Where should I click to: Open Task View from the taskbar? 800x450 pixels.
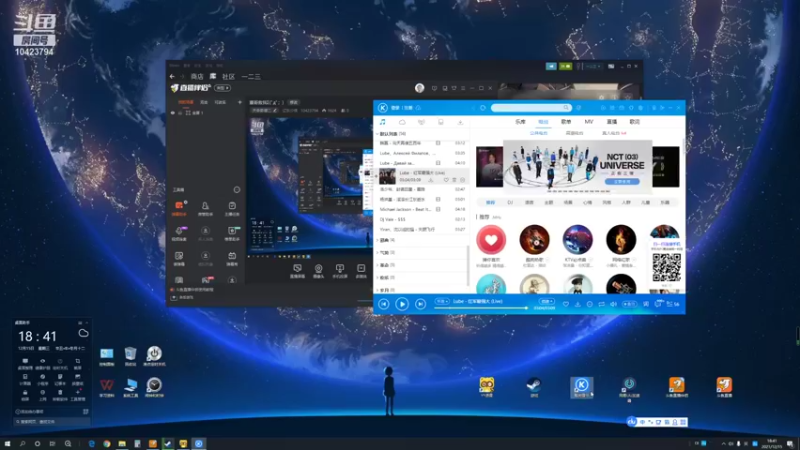click(x=52, y=444)
